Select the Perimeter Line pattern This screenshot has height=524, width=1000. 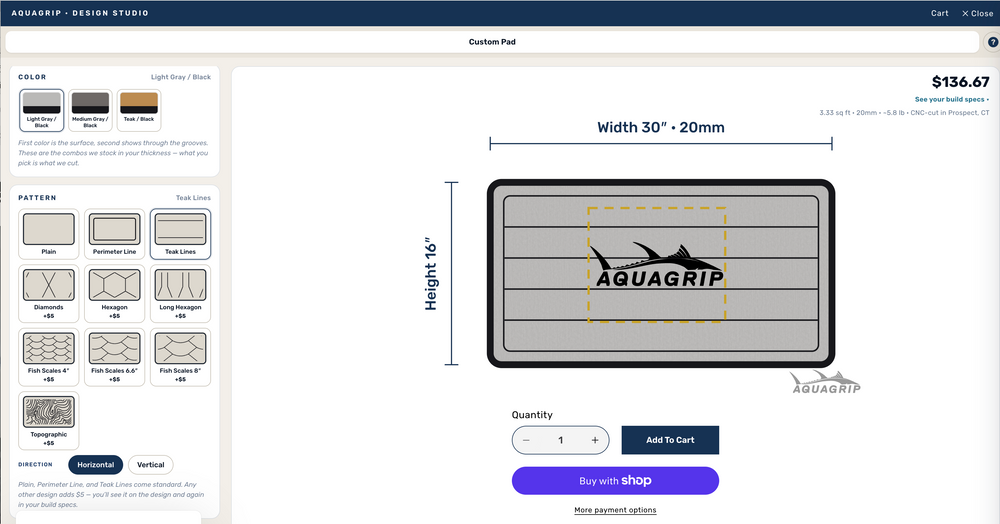pos(114,234)
